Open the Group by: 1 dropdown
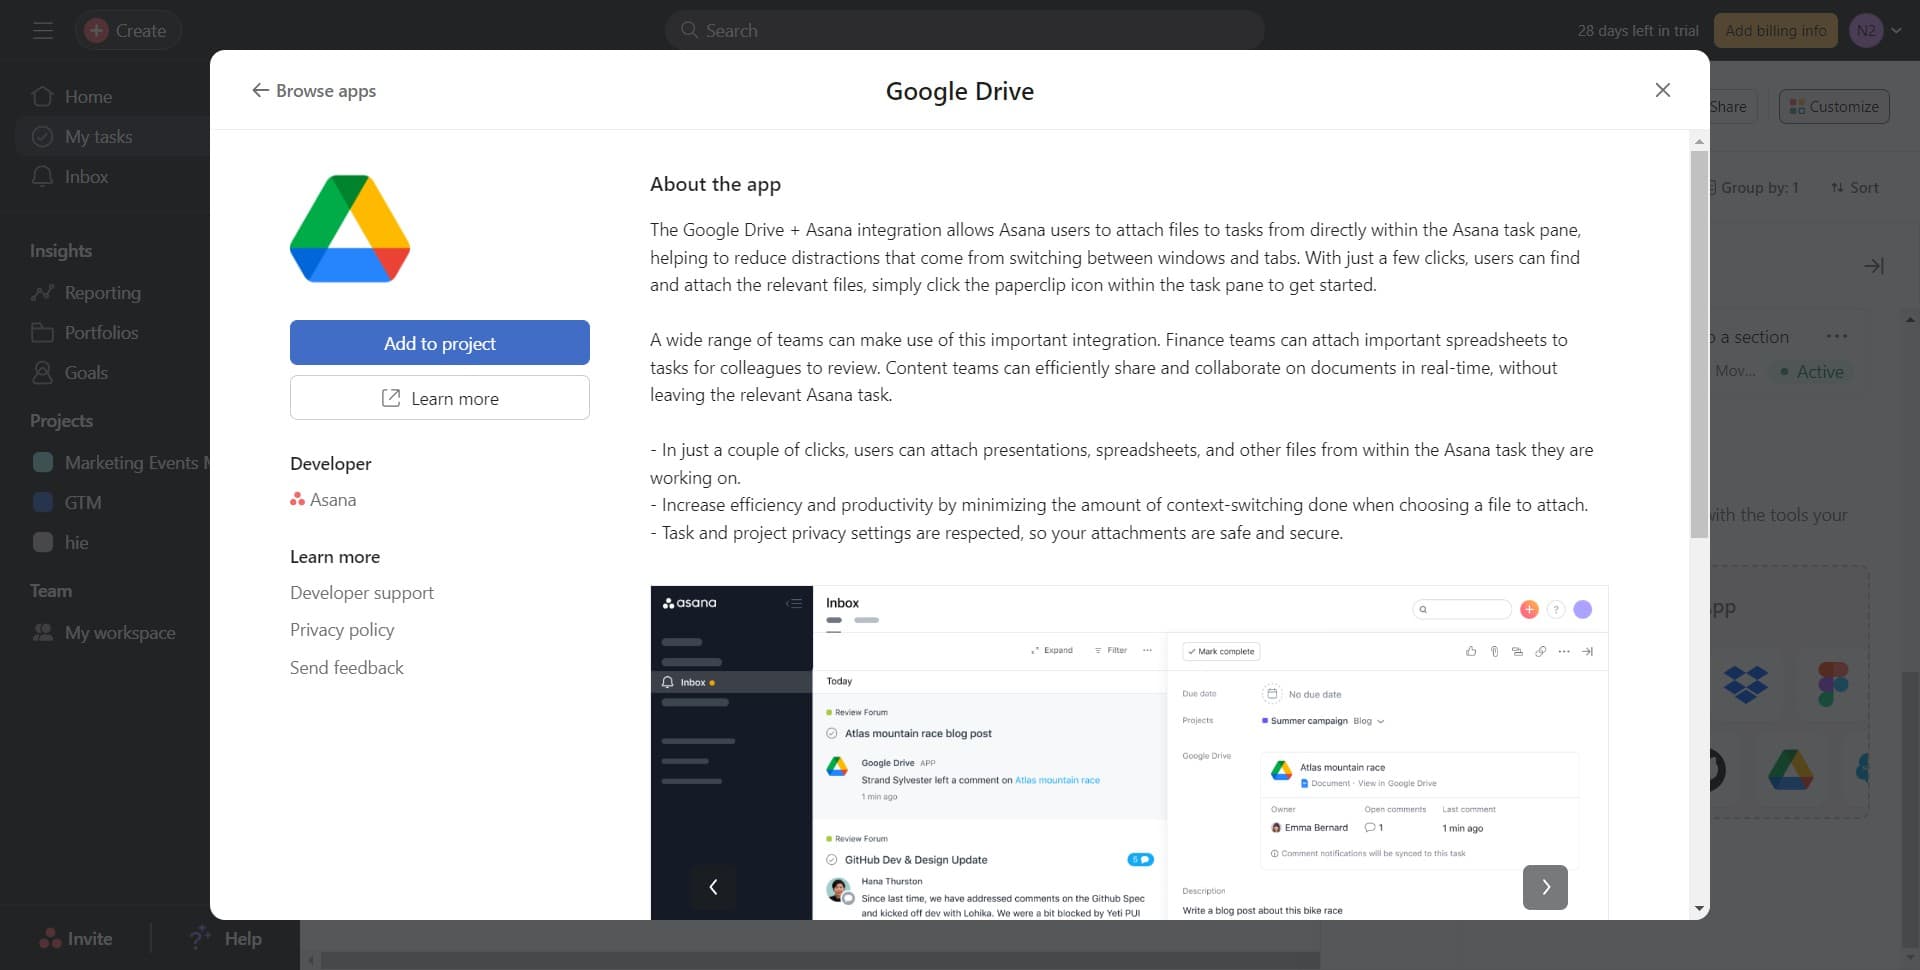The height and width of the screenshot is (970, 1920). pyautogui.click(x=1753, y=187)
